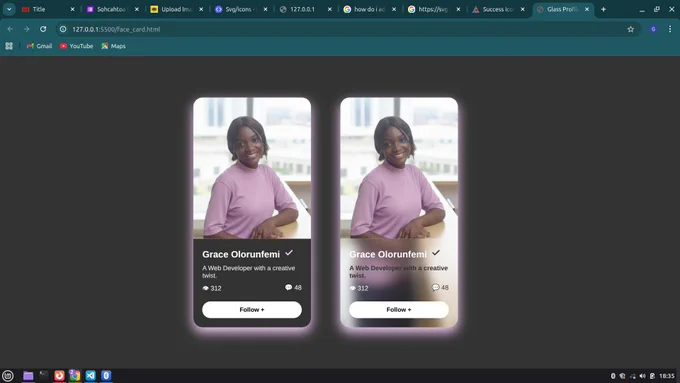This screenshot has height=383, width=680.
Task: Go forward to next page
Action: click(26, 29)
